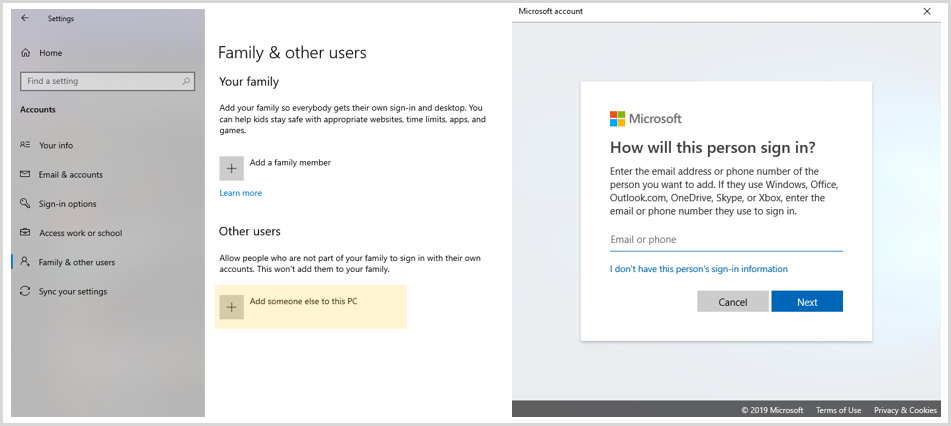Image resolution: width=951 pixels, height=426 pixels.
Task: Open the Email & accounts page
Action: (x=71, y=174)
